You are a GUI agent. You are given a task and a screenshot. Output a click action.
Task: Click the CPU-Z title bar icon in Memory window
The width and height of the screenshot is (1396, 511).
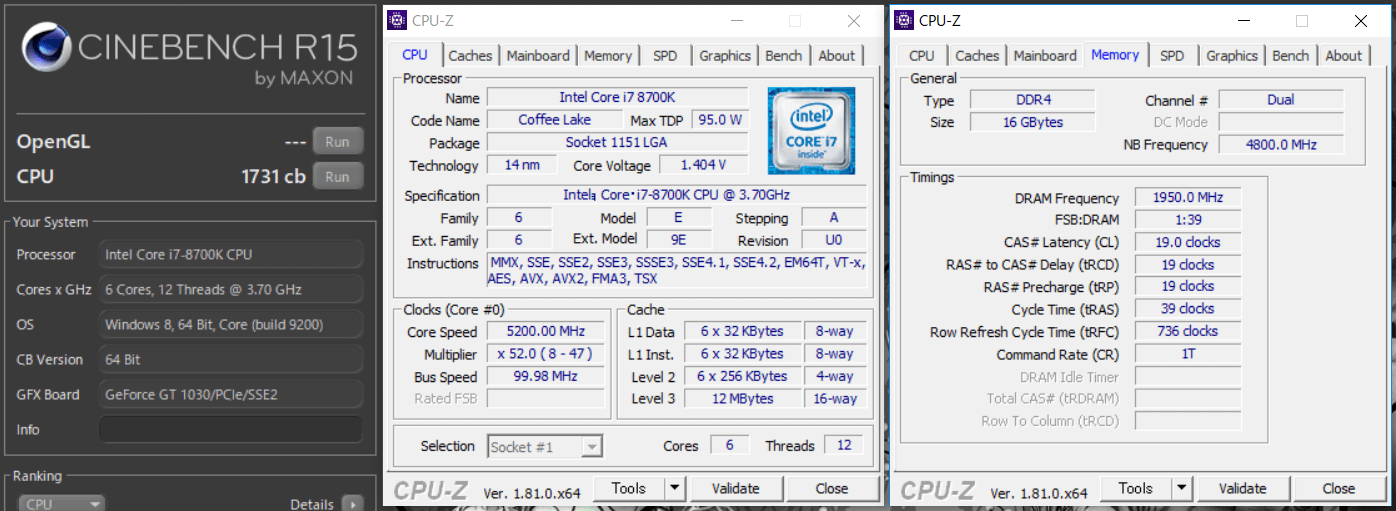[904, 20]
